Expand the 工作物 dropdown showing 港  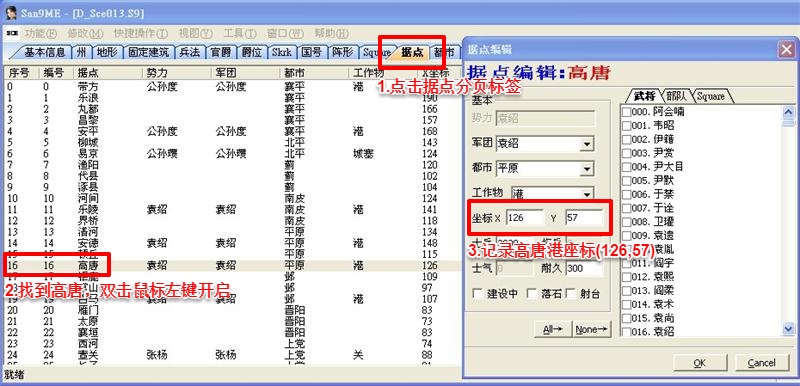[x=587, y=194]
